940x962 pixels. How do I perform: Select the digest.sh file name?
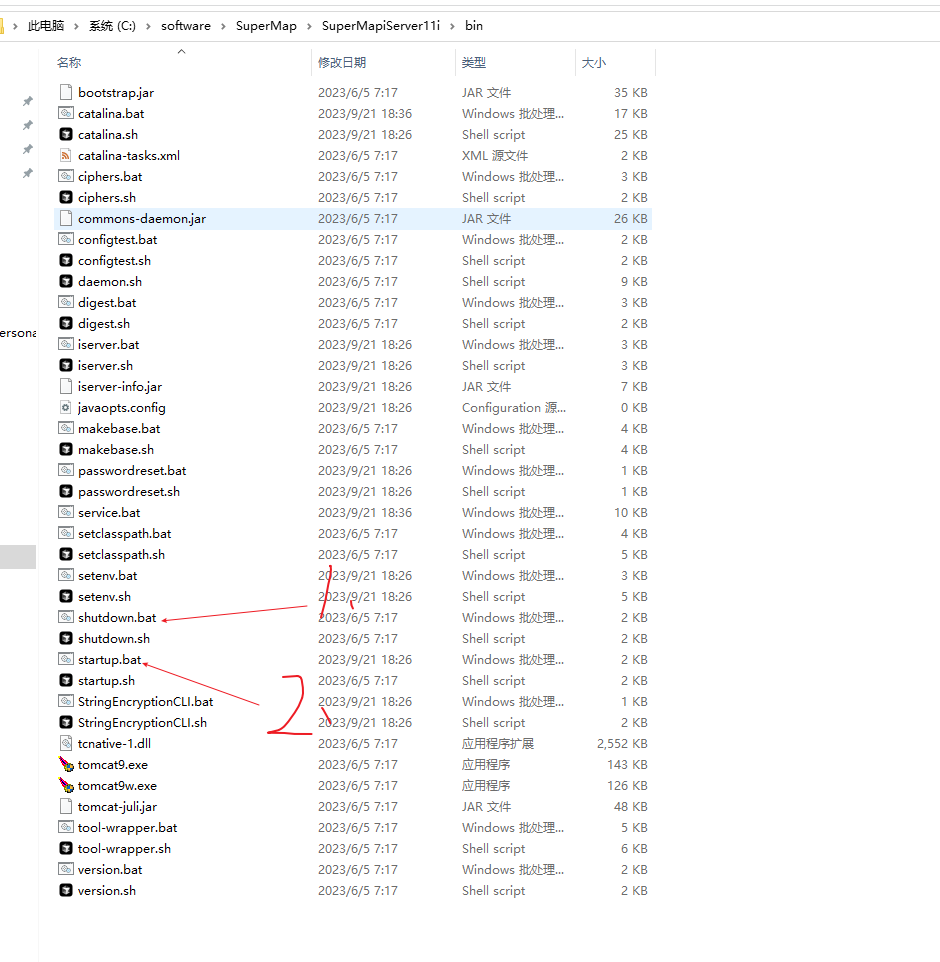click(x=104, y=324)
